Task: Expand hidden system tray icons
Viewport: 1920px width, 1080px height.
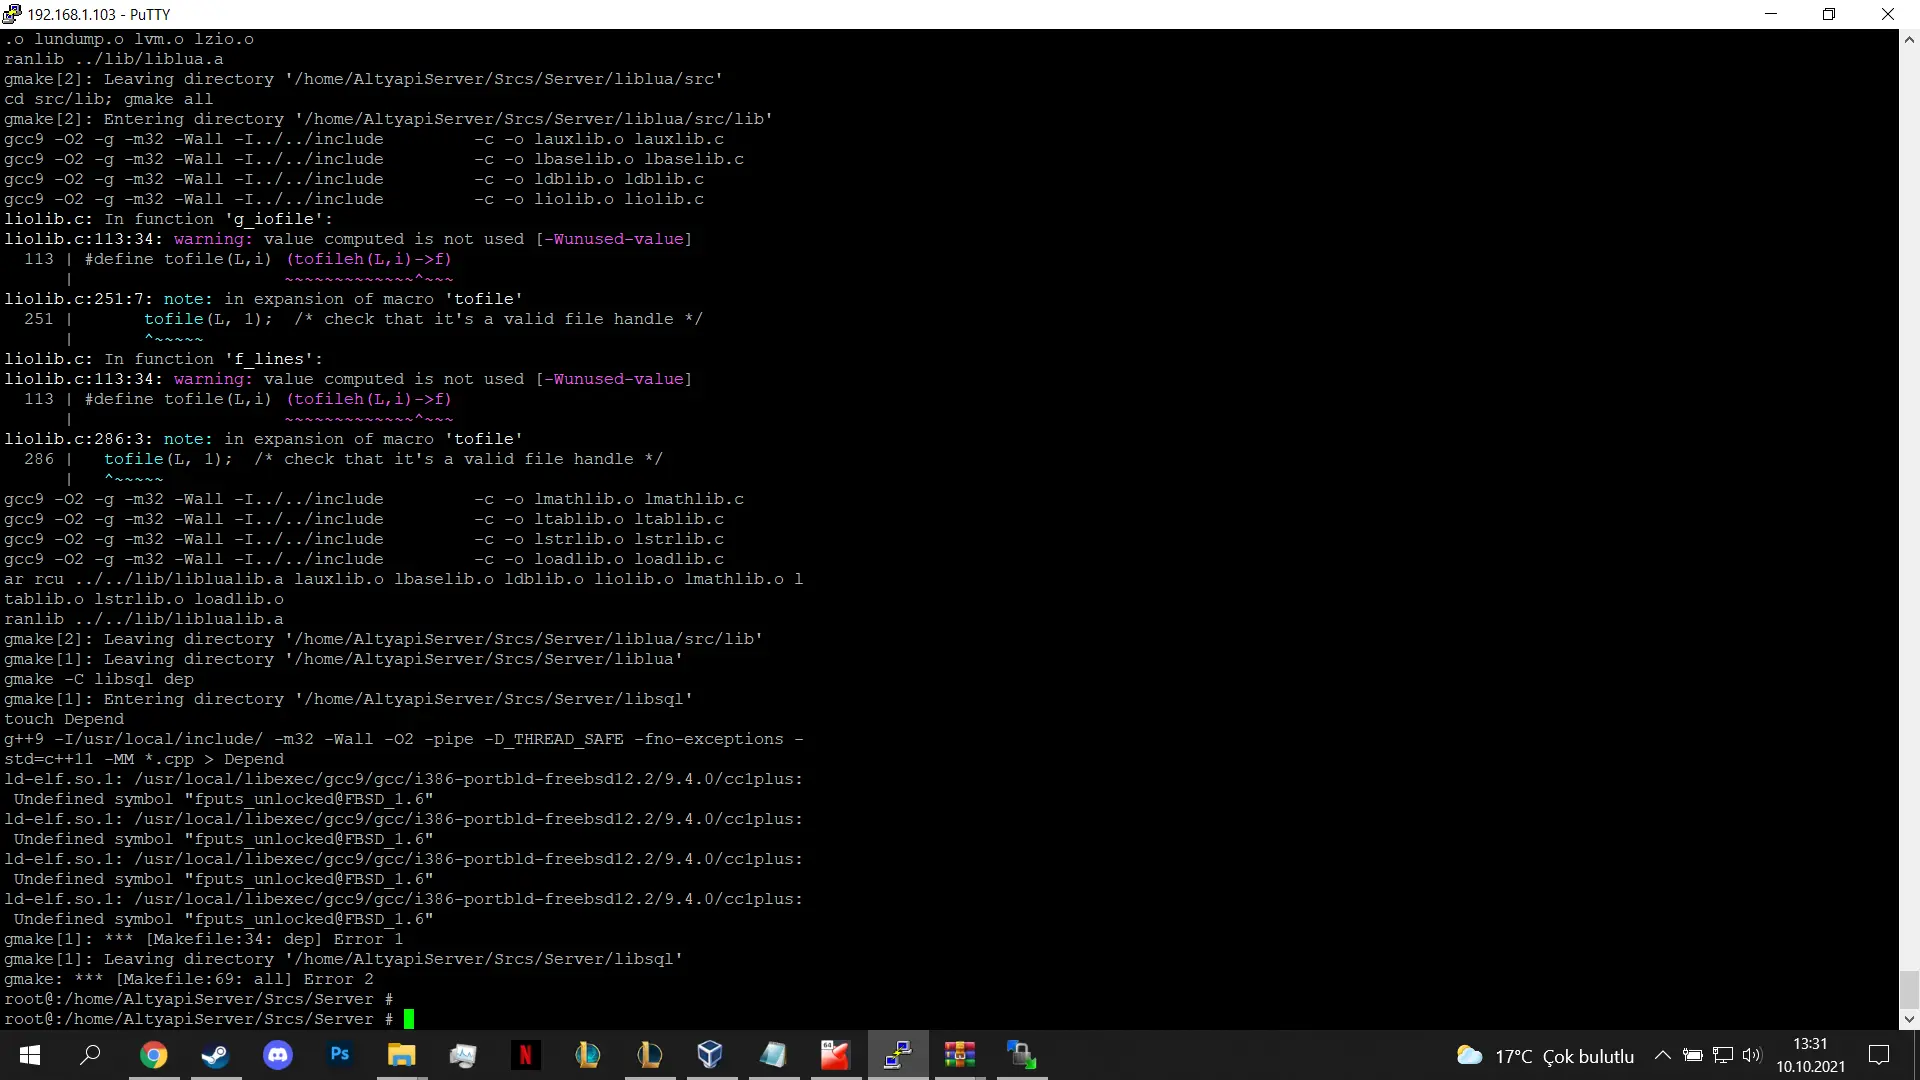Action: point(1663,1055)
